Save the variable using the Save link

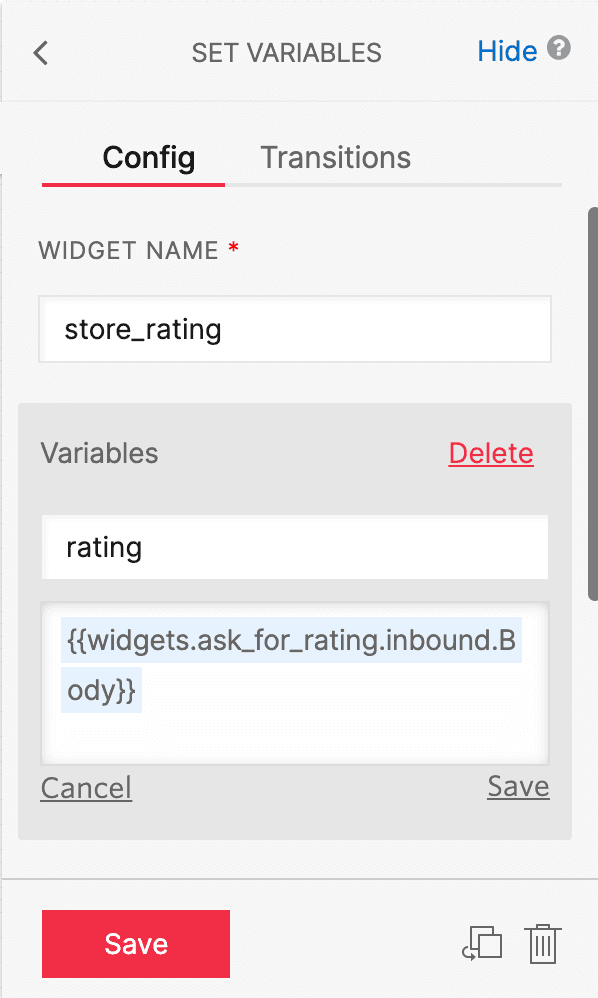click(518, 786)
